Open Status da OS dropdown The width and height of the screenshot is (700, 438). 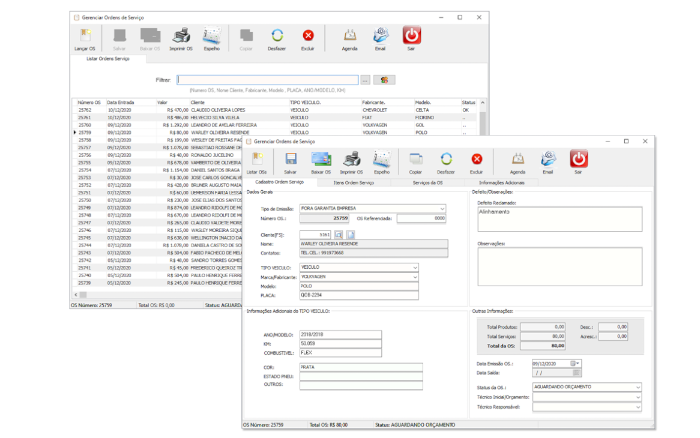638,387
